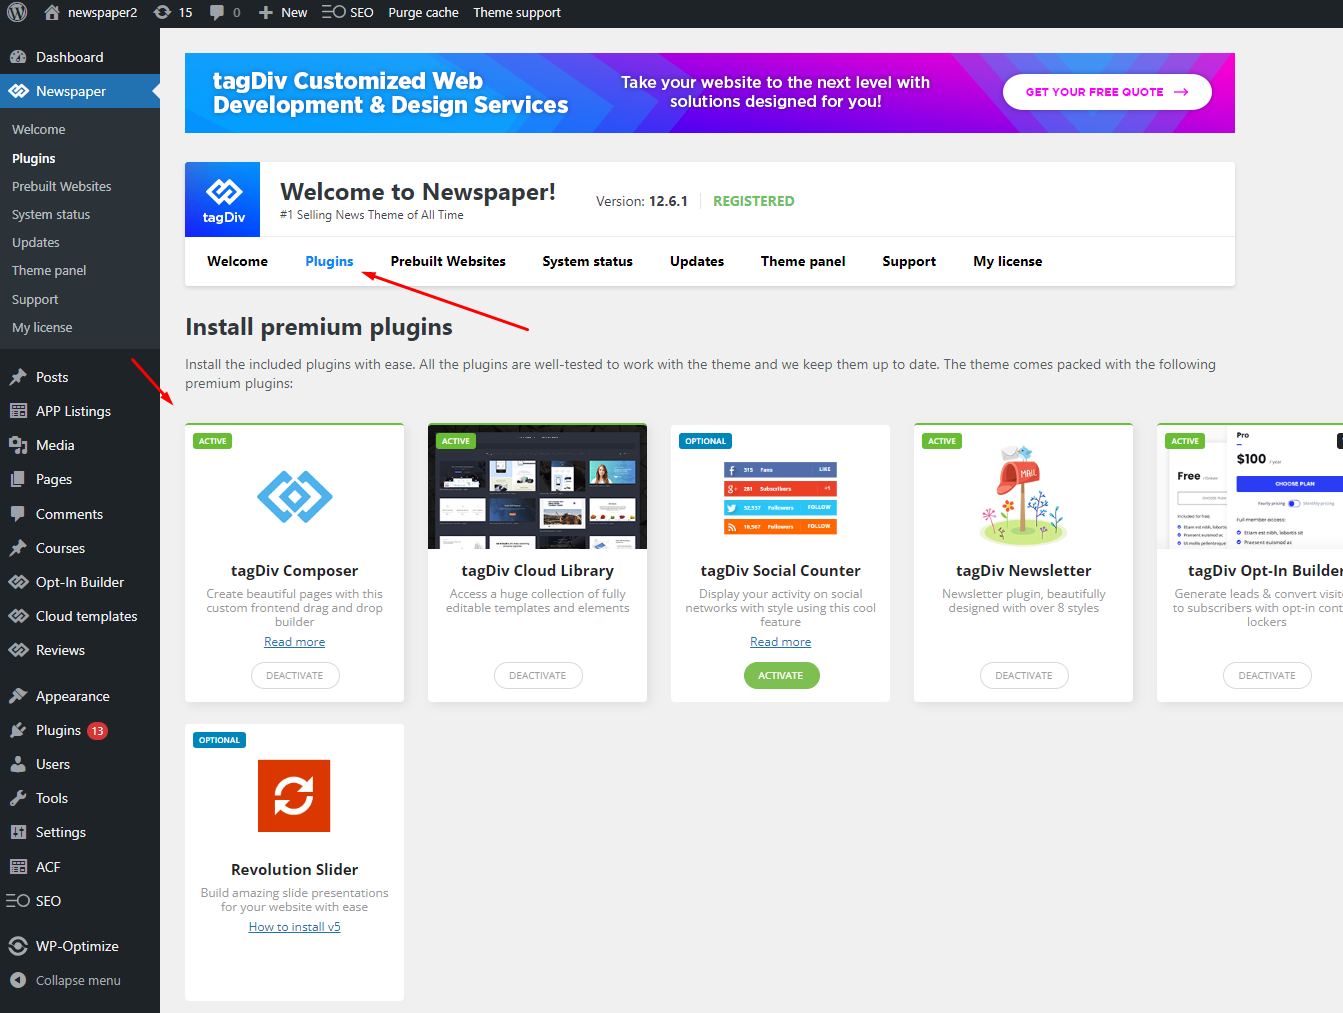
Task: Open the Prebuilt Websites tab
Action: (x=448, y=261)
